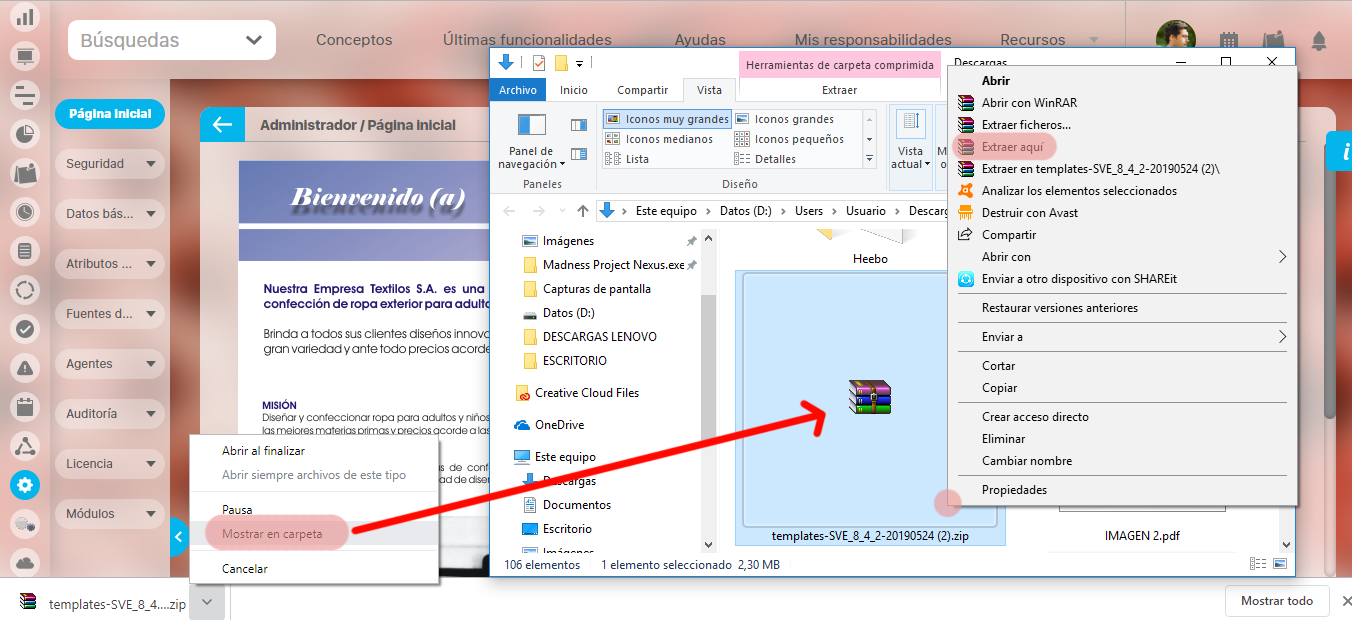The image size is (1352, 623).
Task: Click the blue back arrow beside Administrador
Action: [x=222, y=125]
